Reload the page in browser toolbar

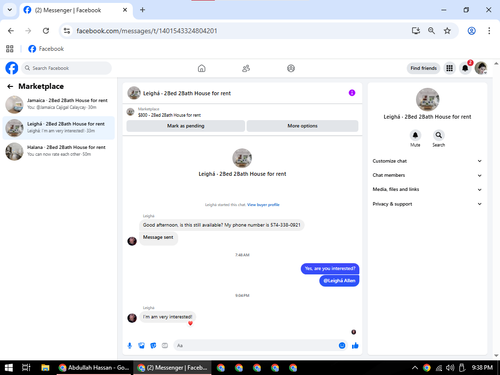46,31
